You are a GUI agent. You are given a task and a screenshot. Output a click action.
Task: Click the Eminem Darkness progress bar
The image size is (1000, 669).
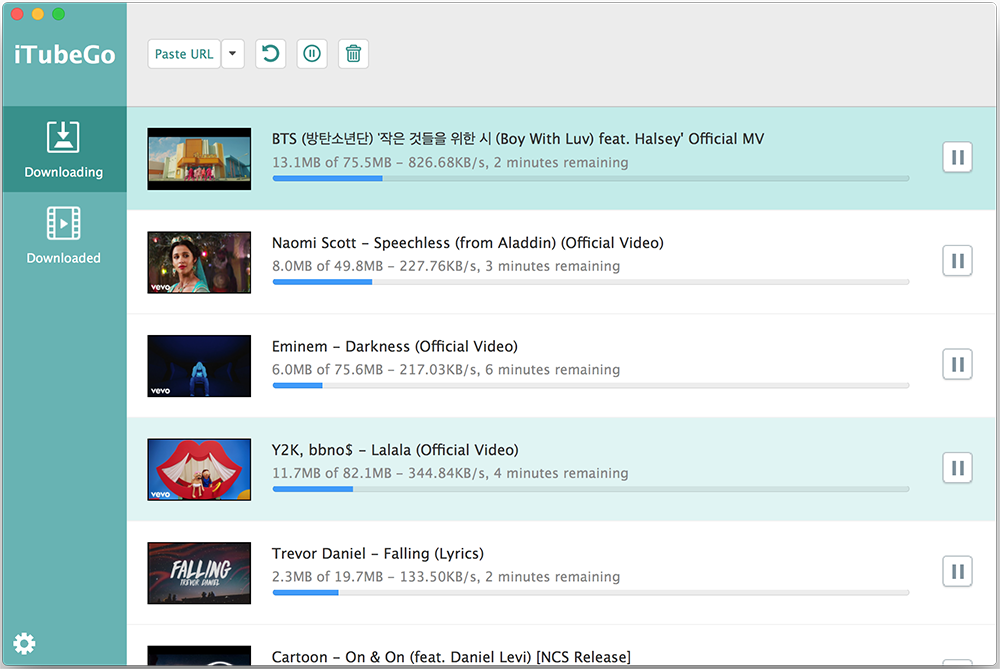[x=591, y=386]
